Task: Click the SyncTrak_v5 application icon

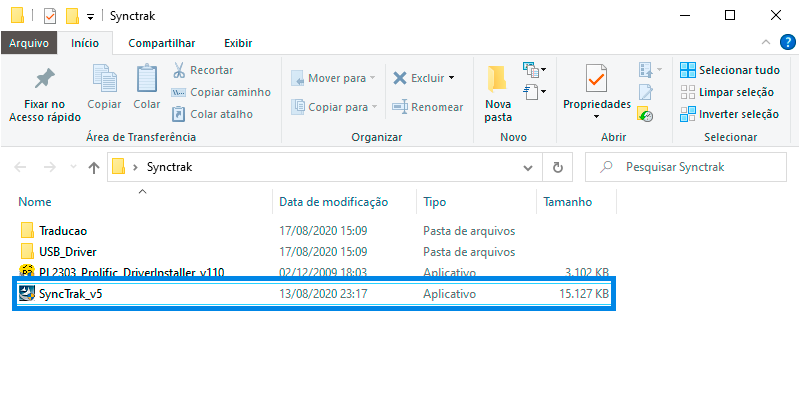Action: coord(26,293)
